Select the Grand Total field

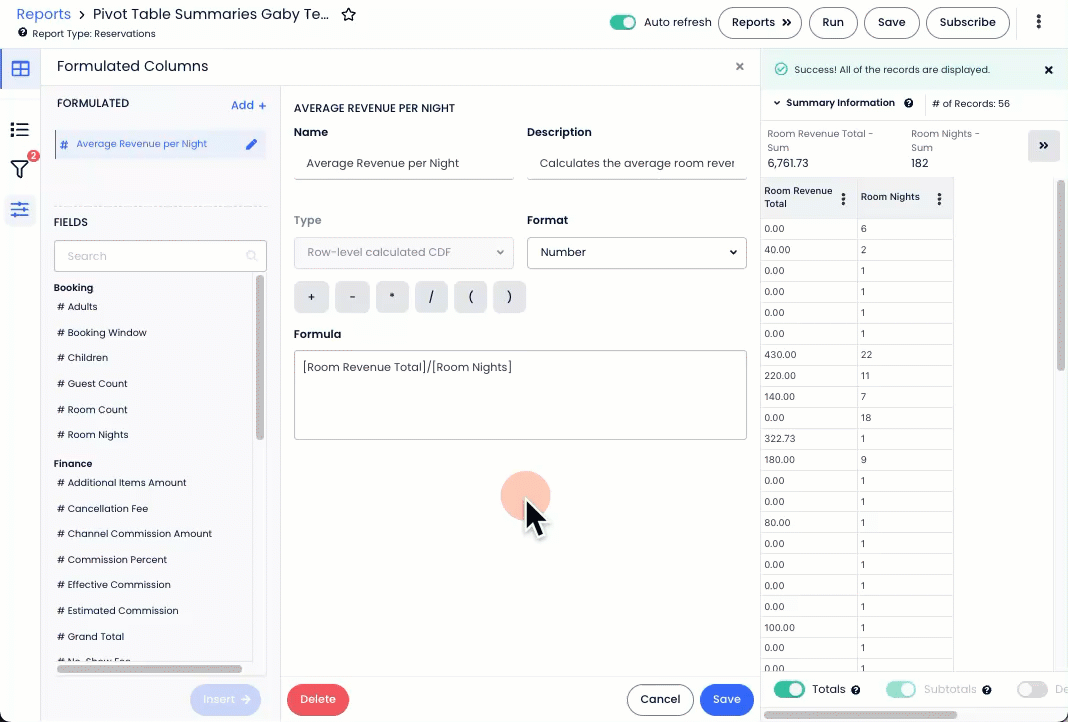pyautogui.click(x=91, y=636)
